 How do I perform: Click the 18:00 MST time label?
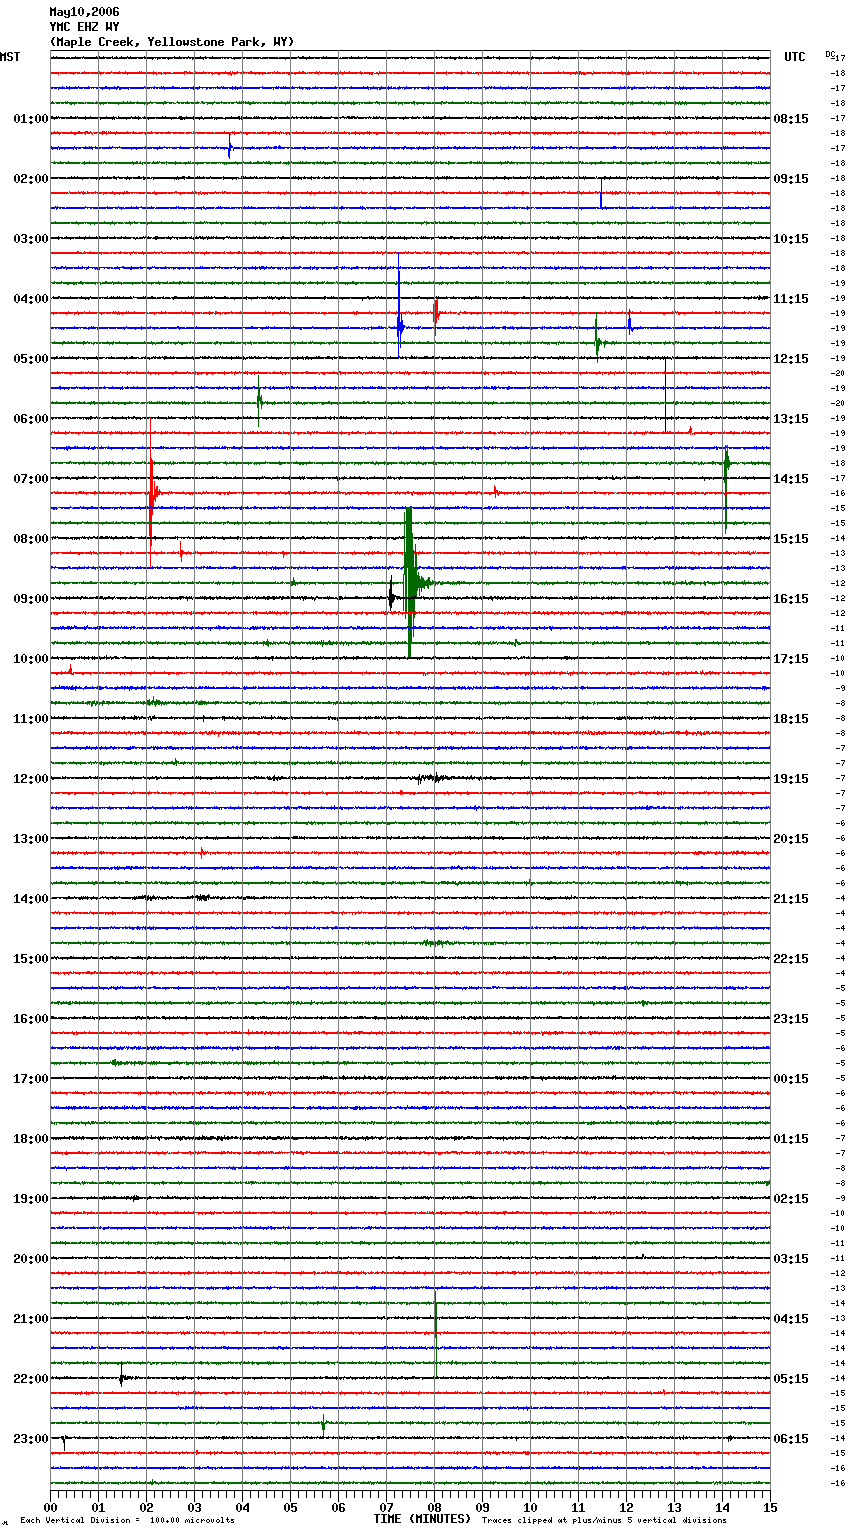pyautogui.click(x=31, y=1139)
